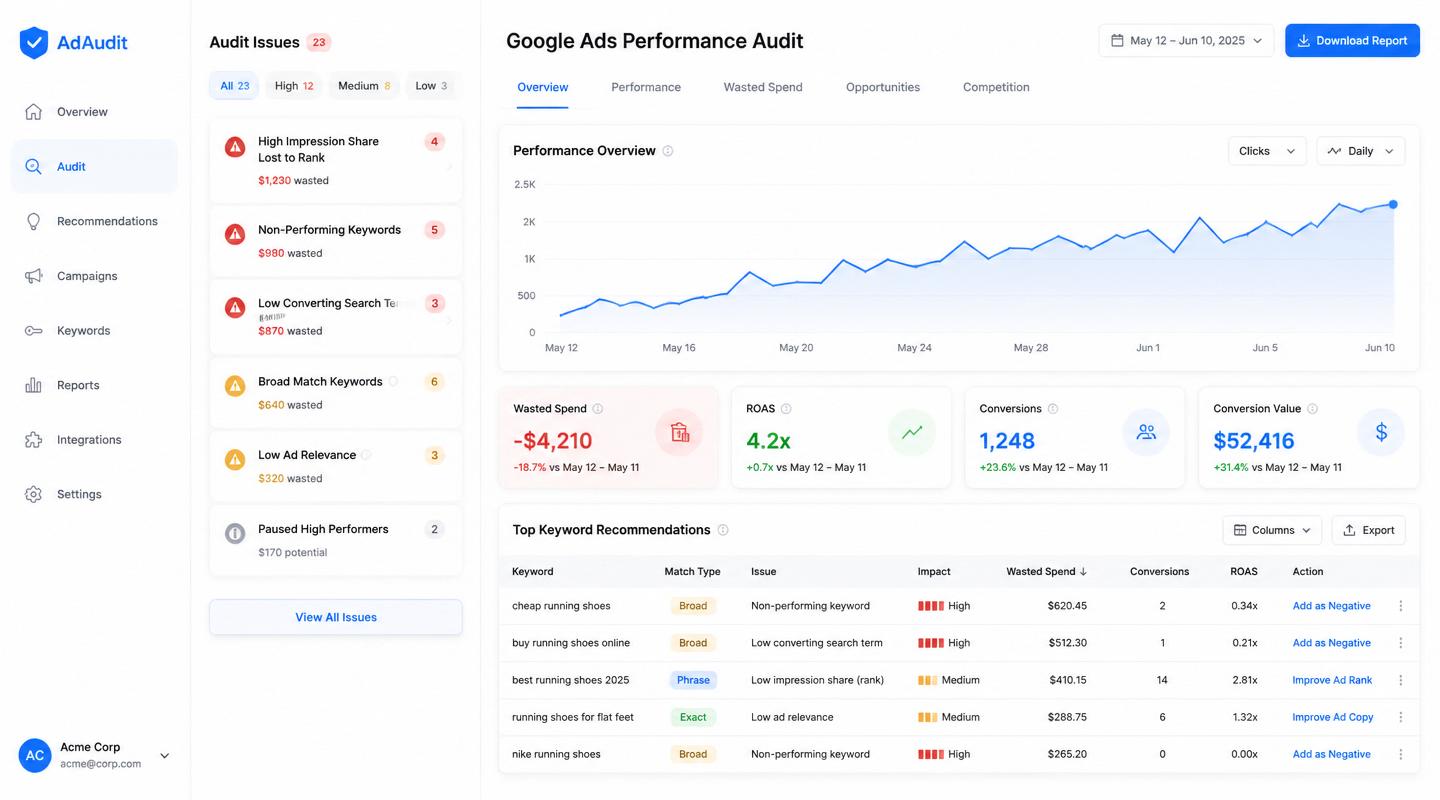The image size is (1440, 800).
Task: Open Campaigns megaphone icon
Action: click(33, 276)
